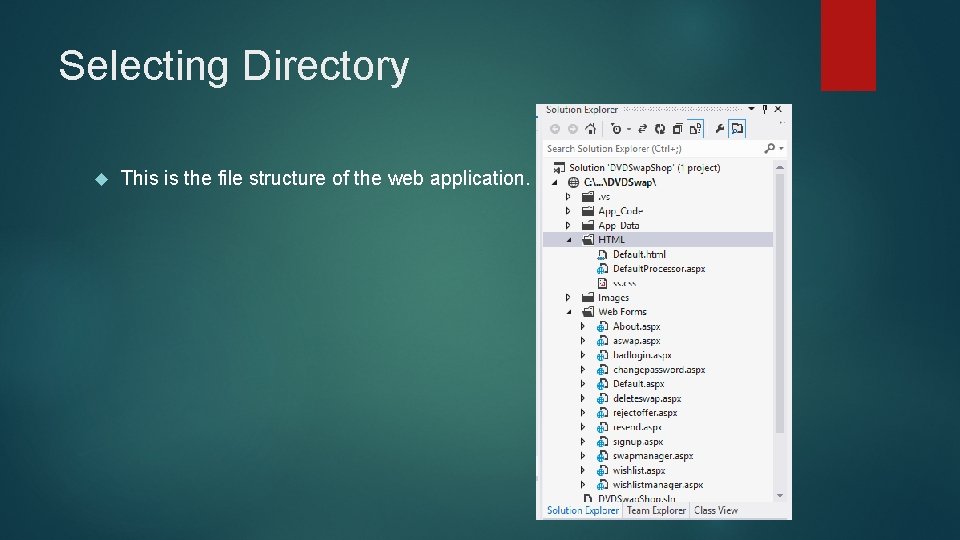Click the aswap.aspx web form icon
This screenshot has width=960, height=540.
pyautogui.click(x=602, y=341)
